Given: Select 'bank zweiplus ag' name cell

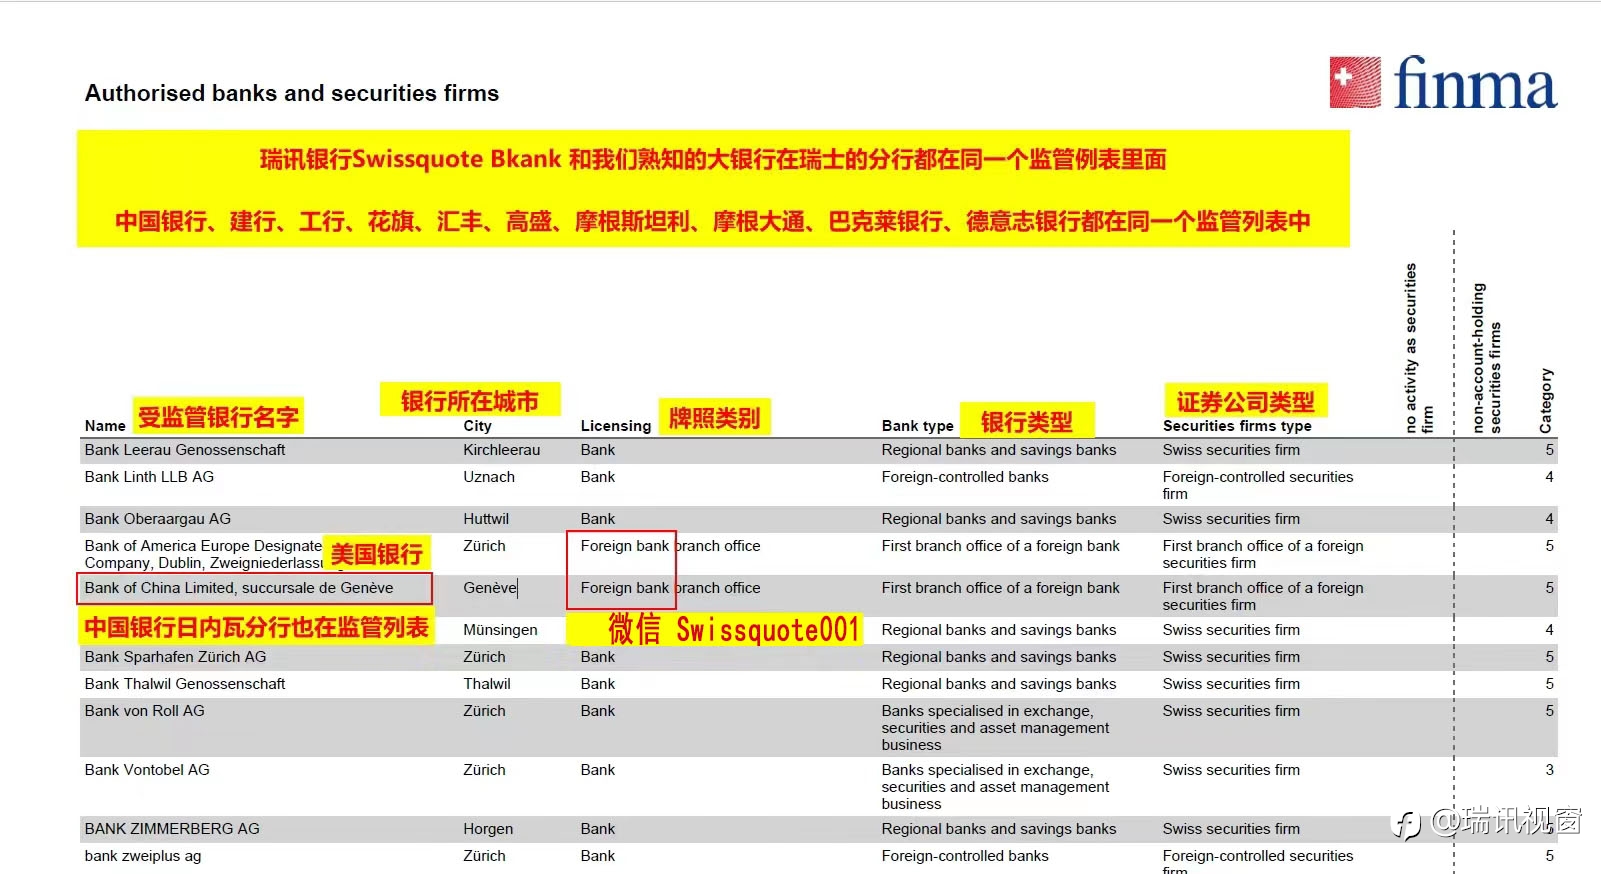Looking at the screenshot, I should (x=143, y=856).
